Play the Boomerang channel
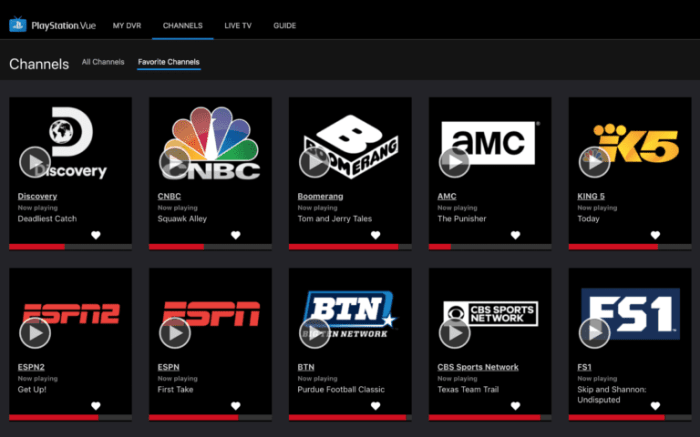 pos(315,162)
